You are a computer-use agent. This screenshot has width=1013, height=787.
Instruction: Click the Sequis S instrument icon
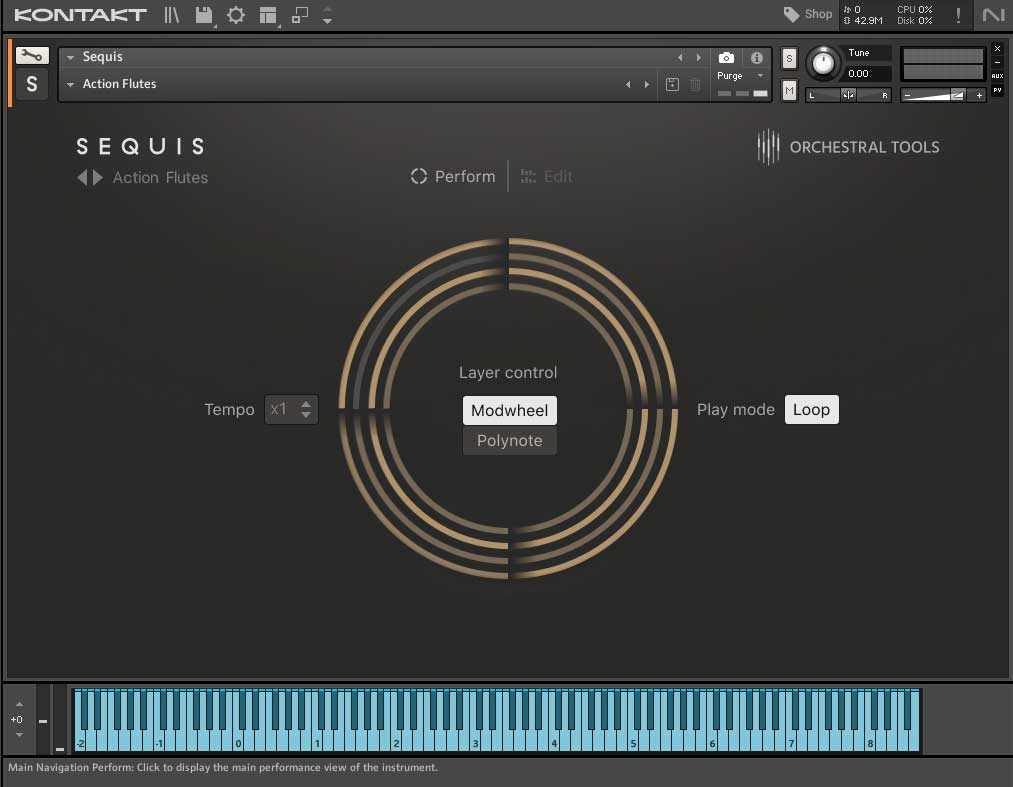(32, 84)
